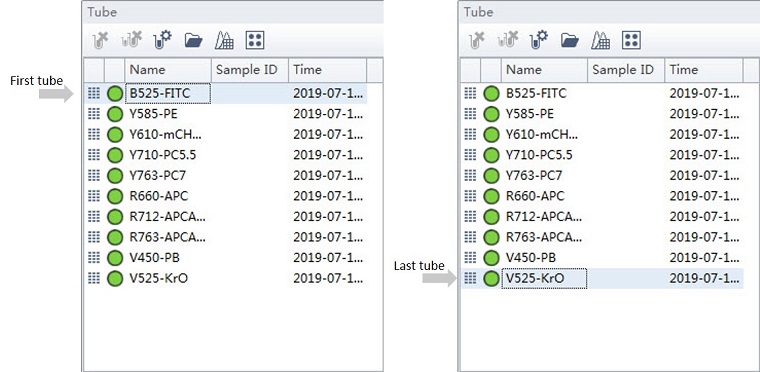
Task: Select Y763-PC7 tube name in left panel
Action: coord(158,176)
